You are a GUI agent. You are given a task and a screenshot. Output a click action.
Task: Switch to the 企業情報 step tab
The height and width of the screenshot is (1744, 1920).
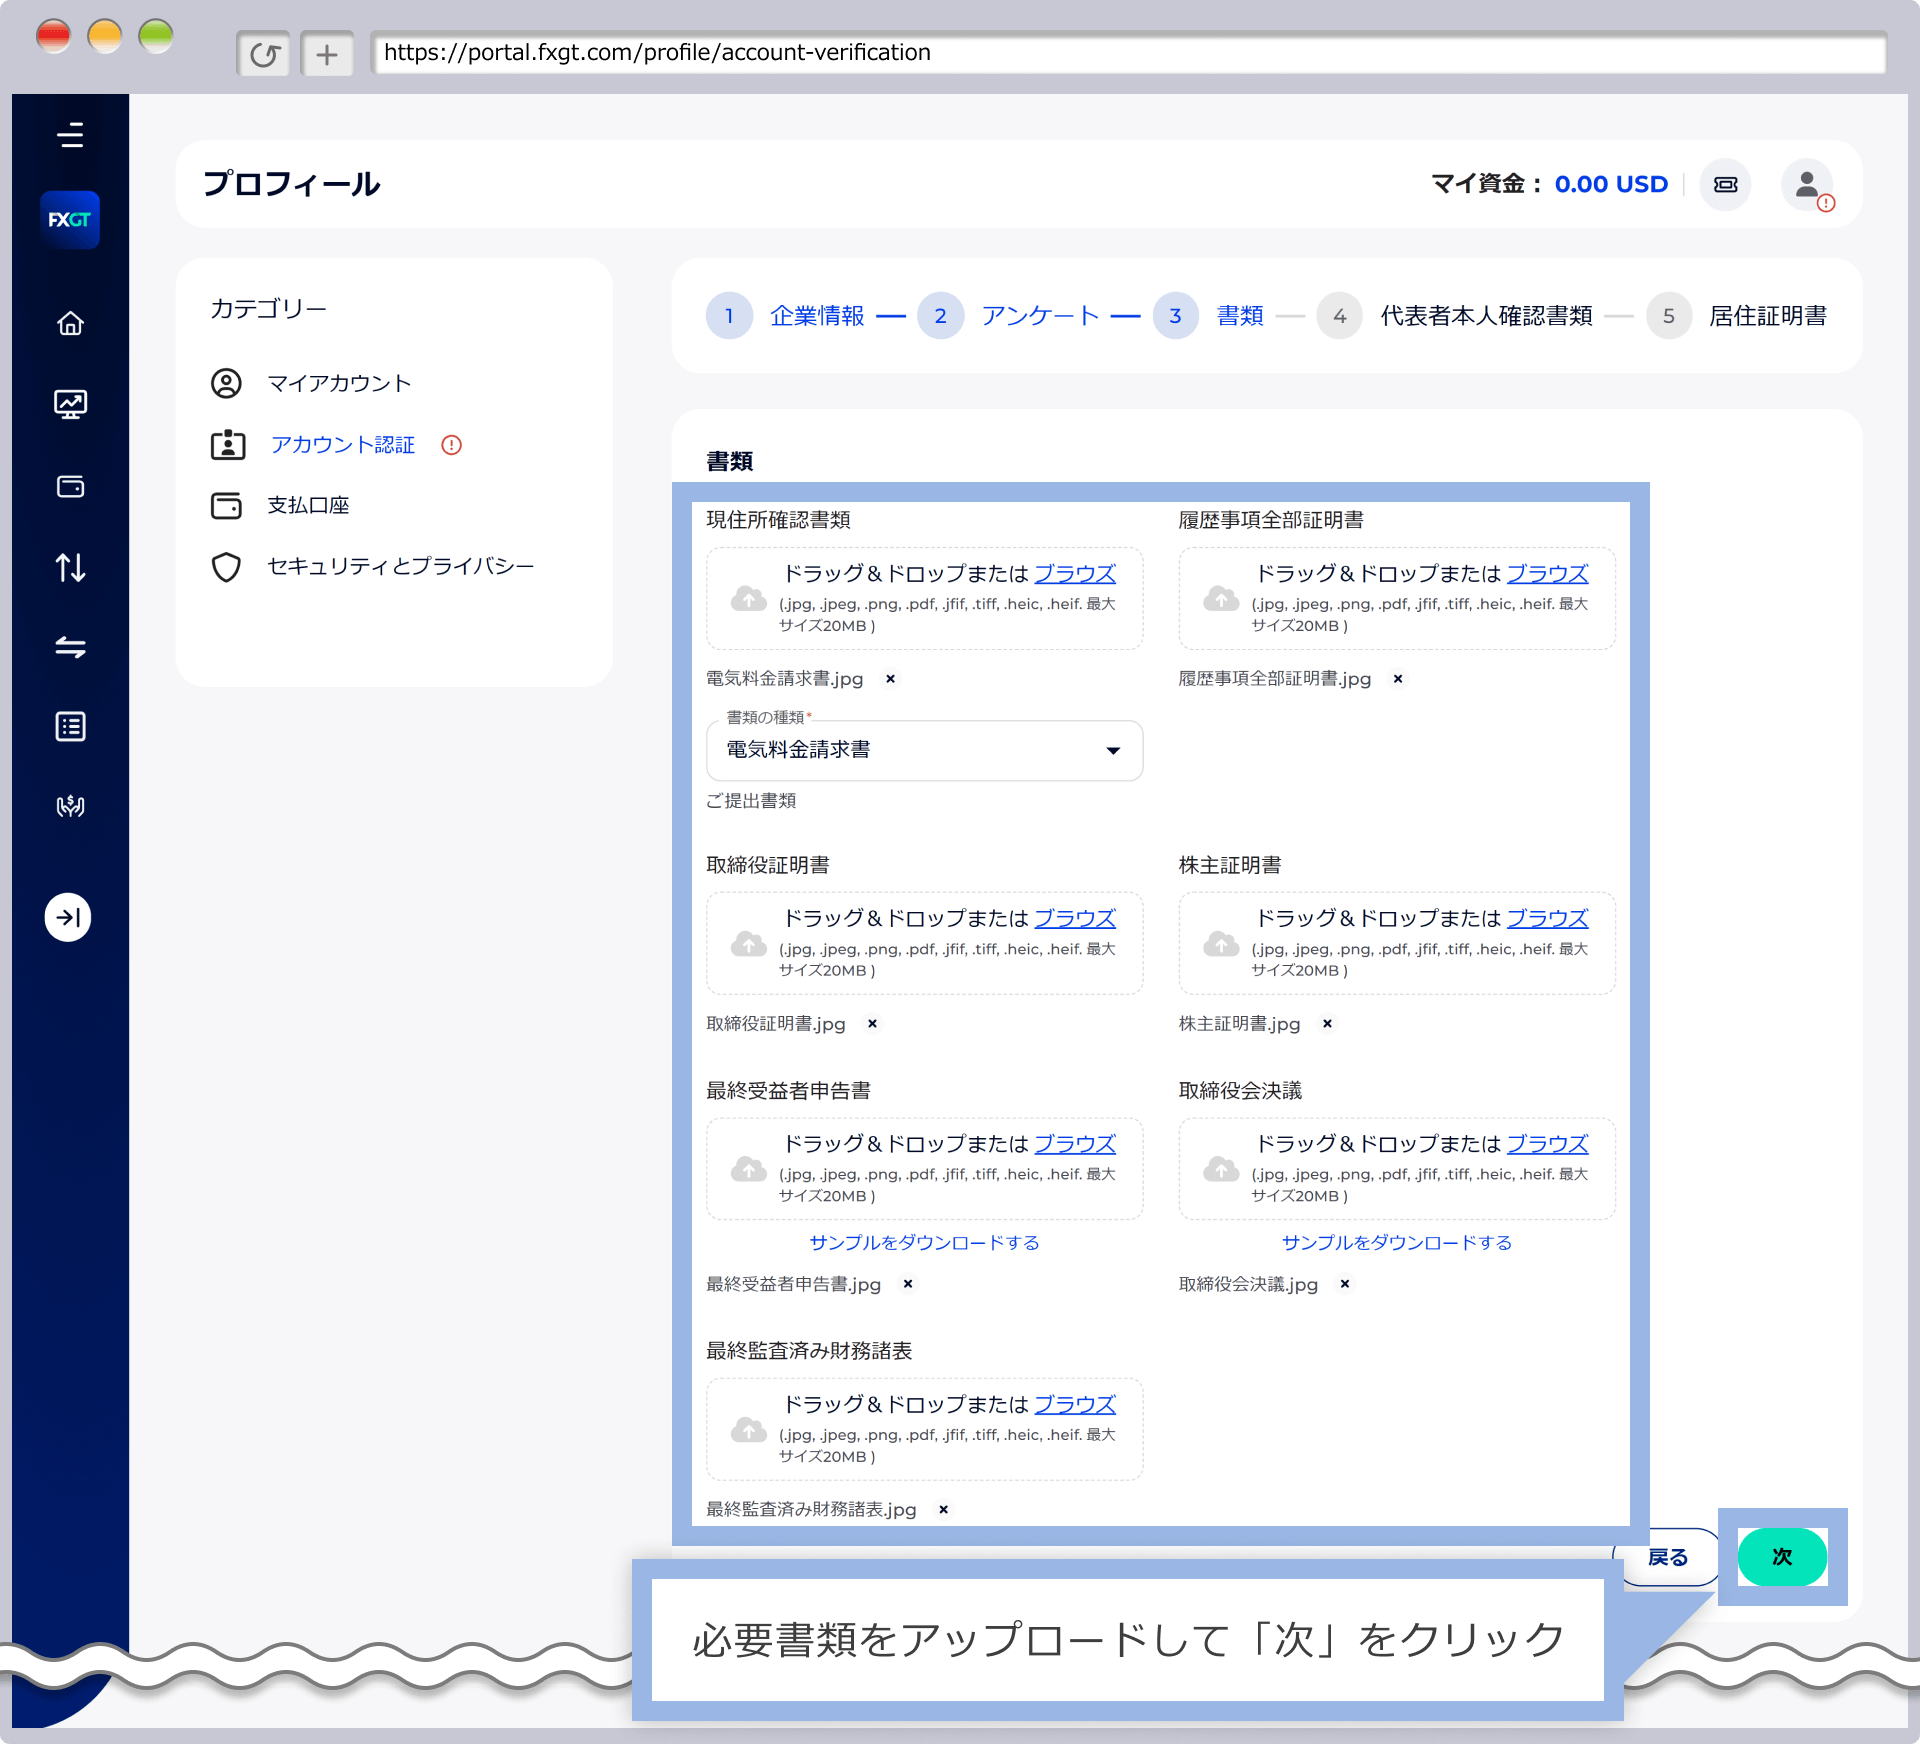[818, 315]
